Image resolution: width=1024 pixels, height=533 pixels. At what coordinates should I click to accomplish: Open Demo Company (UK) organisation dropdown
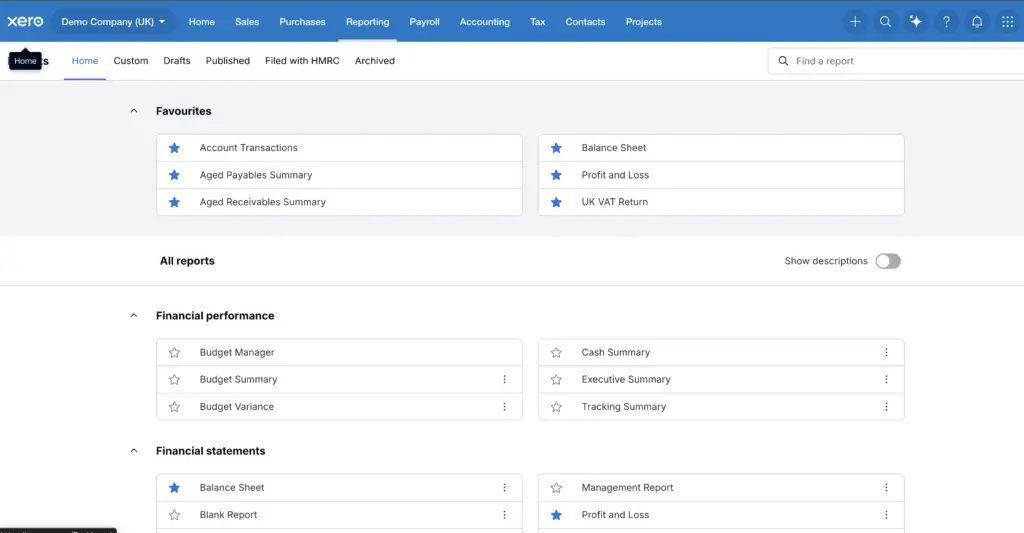pyautogui.click(x=113, y=22)
